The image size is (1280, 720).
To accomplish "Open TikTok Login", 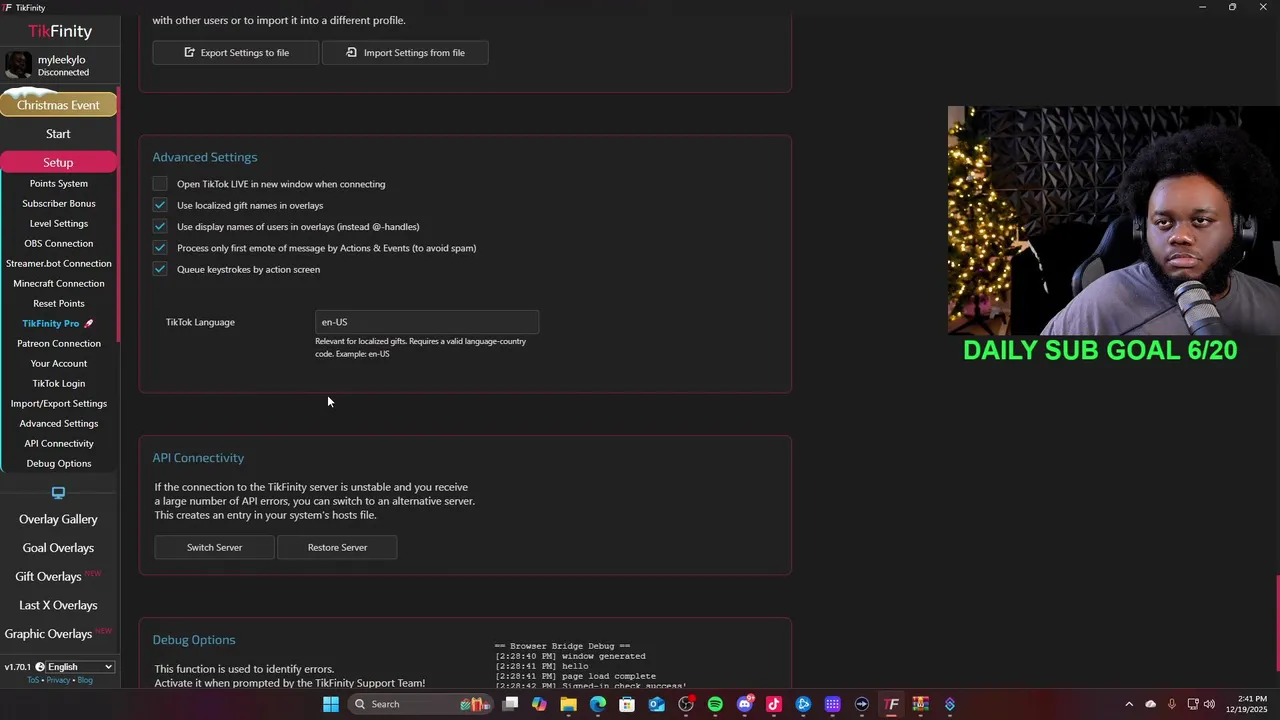I will click(x=59, y=384).
